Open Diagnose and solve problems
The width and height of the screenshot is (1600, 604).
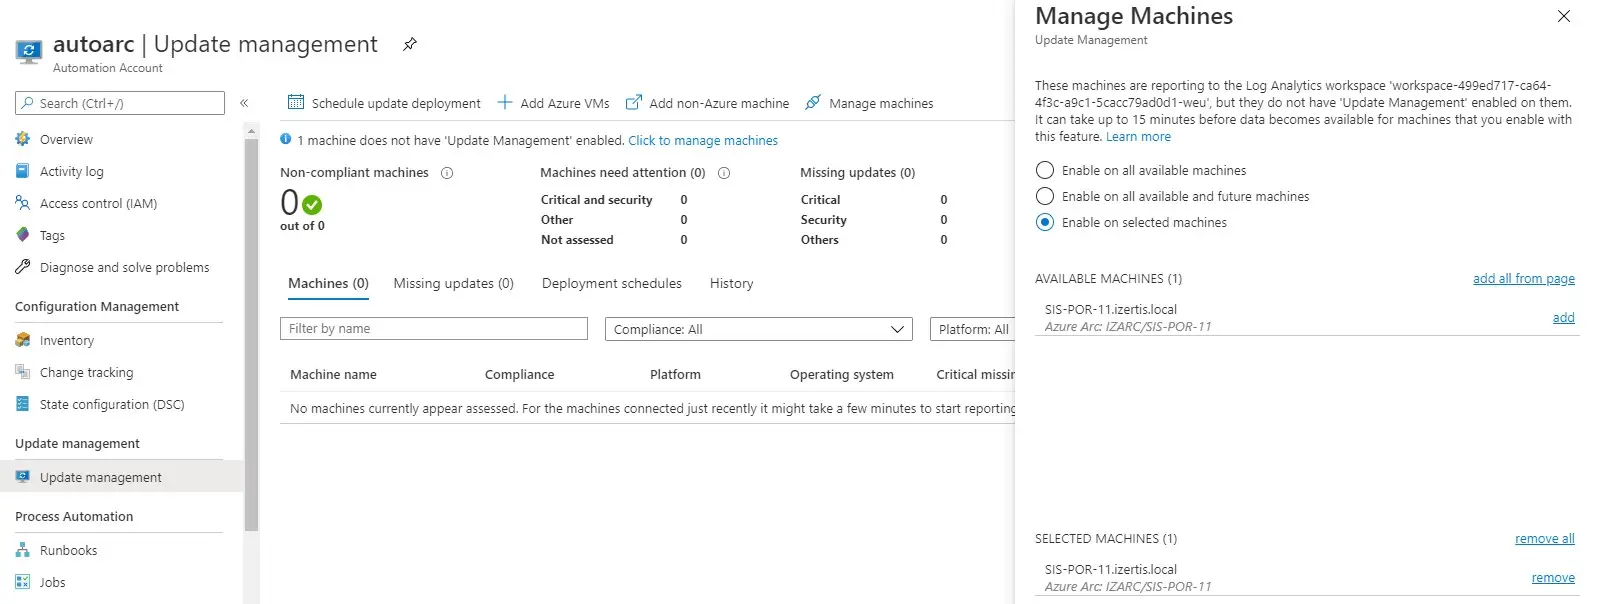click(124, 267)
